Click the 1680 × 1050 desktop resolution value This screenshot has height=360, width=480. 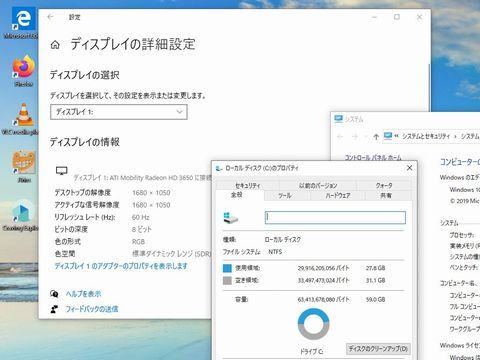[151, 193]
